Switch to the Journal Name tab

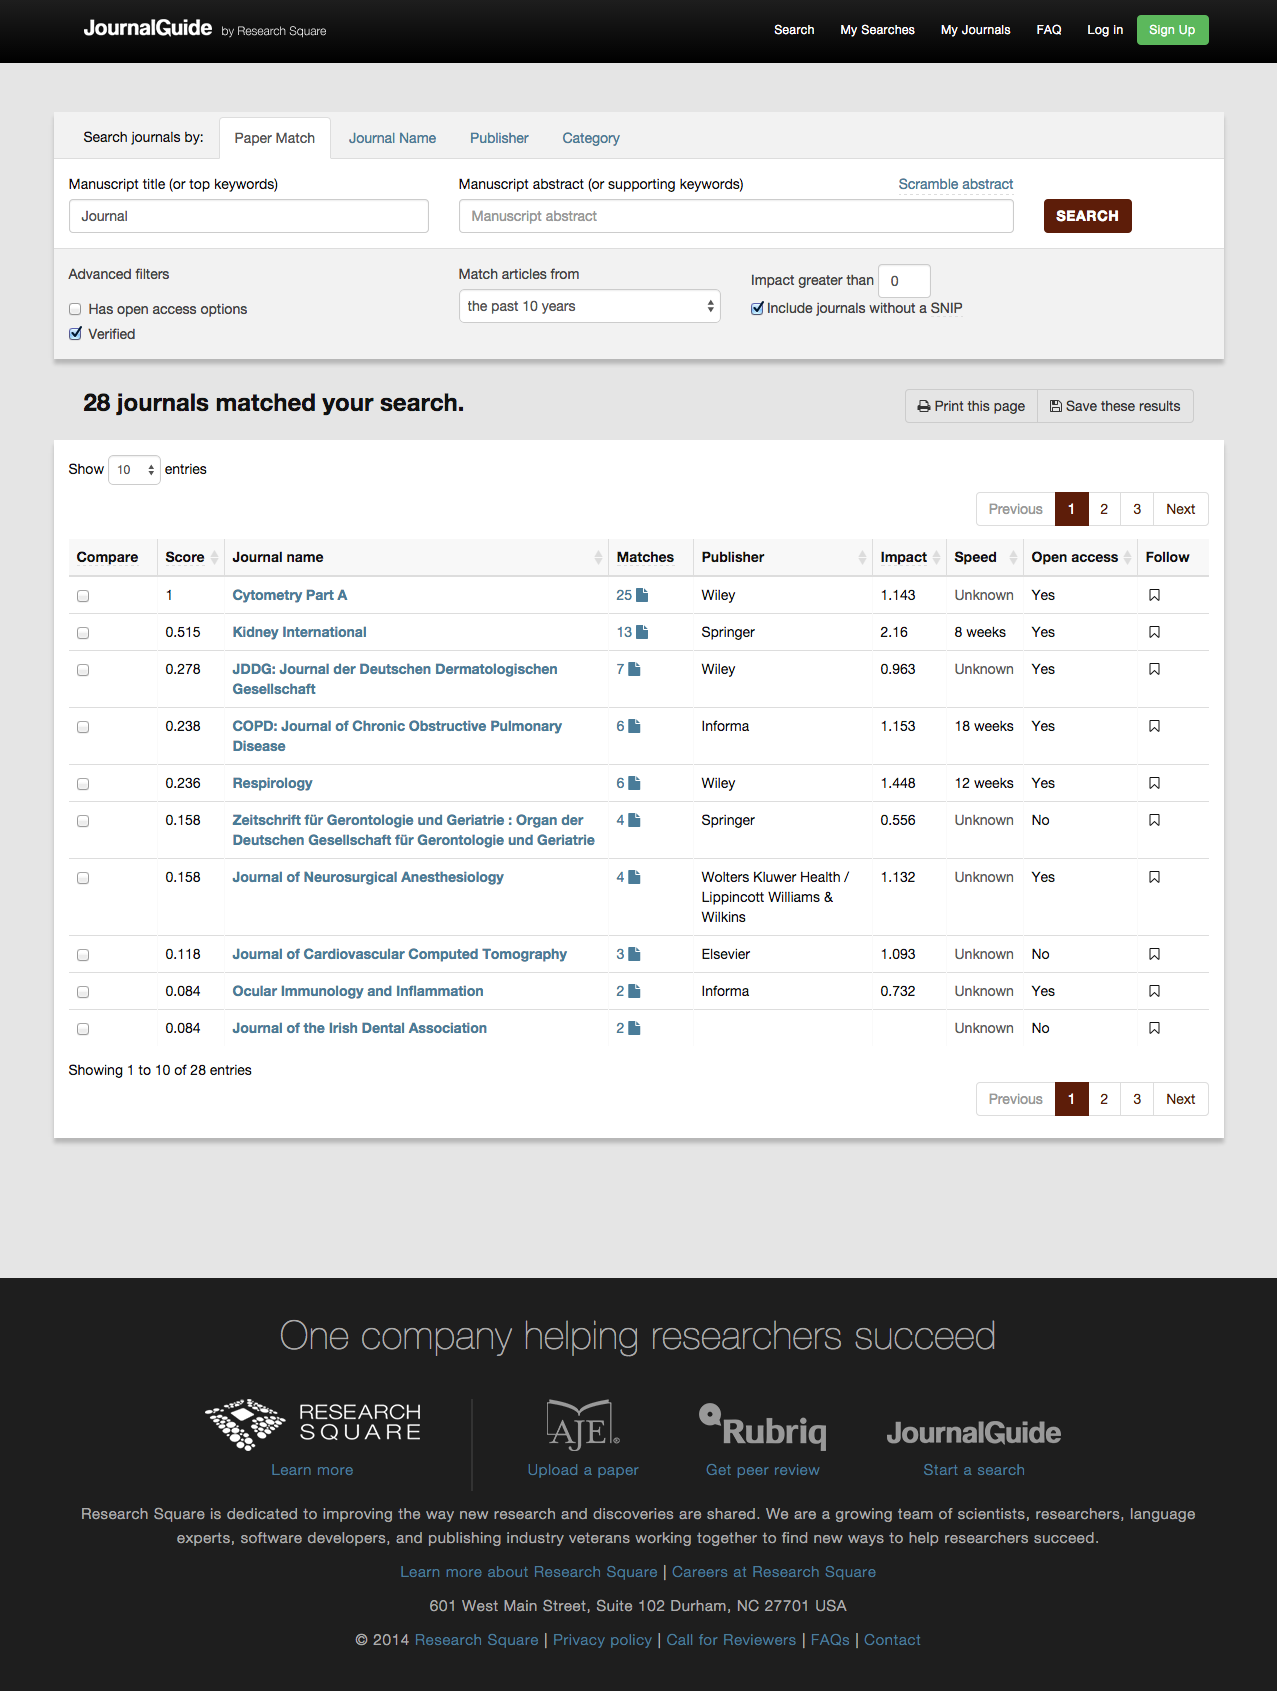coord(392,138)
